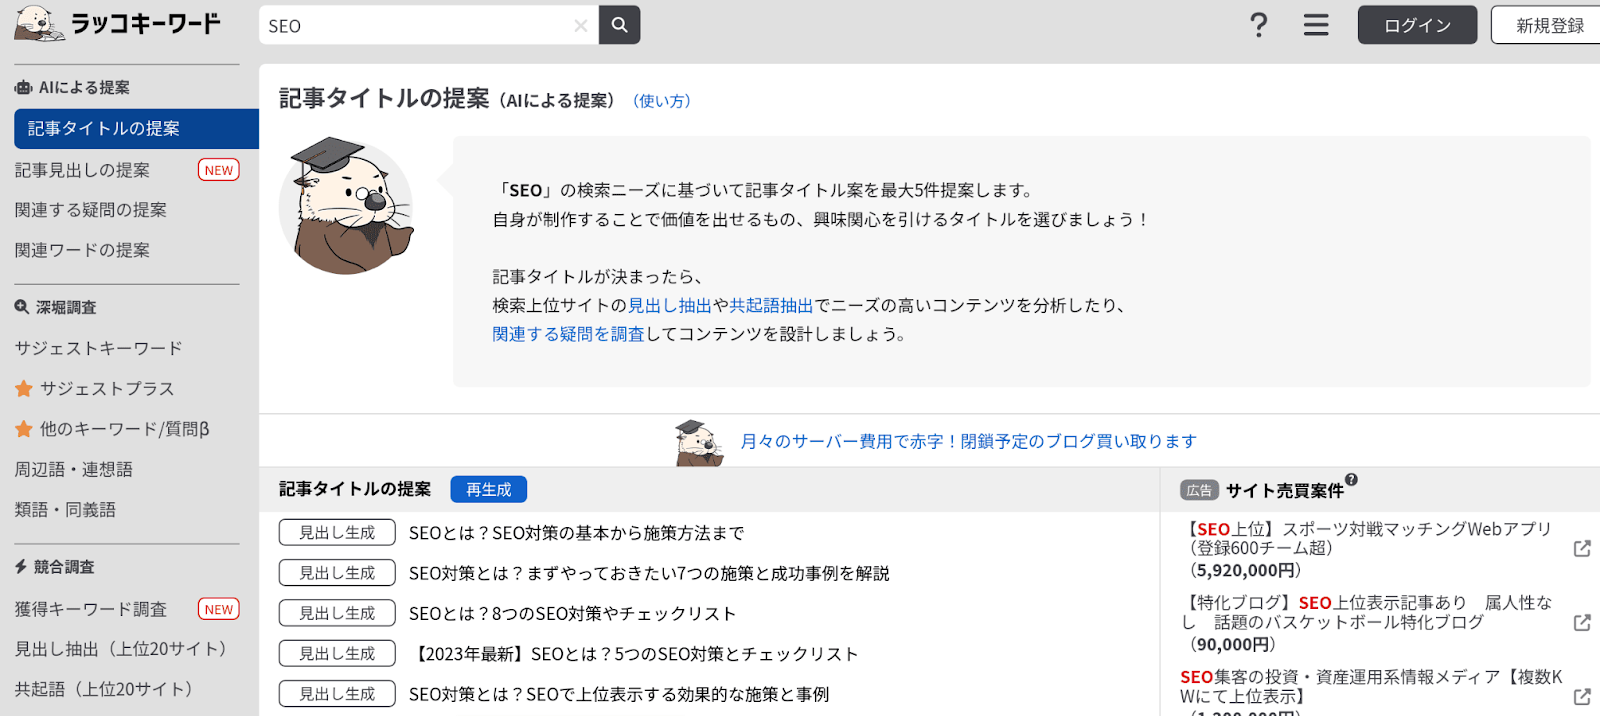The height and width of the screenshot is (716, 1600).
Task: Open 記事見出しの提案 in sidebar
Action: click(x=82, y=170)
